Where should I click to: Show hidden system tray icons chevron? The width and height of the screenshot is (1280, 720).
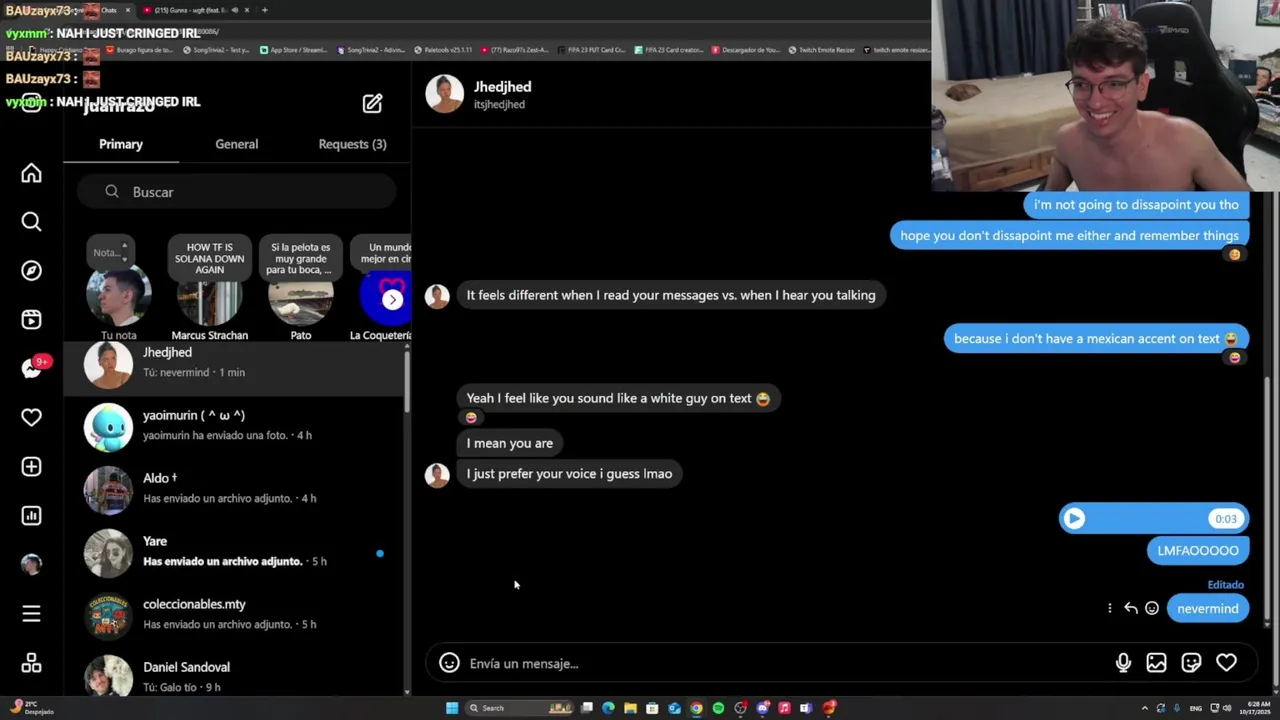tap(1144, 708)
